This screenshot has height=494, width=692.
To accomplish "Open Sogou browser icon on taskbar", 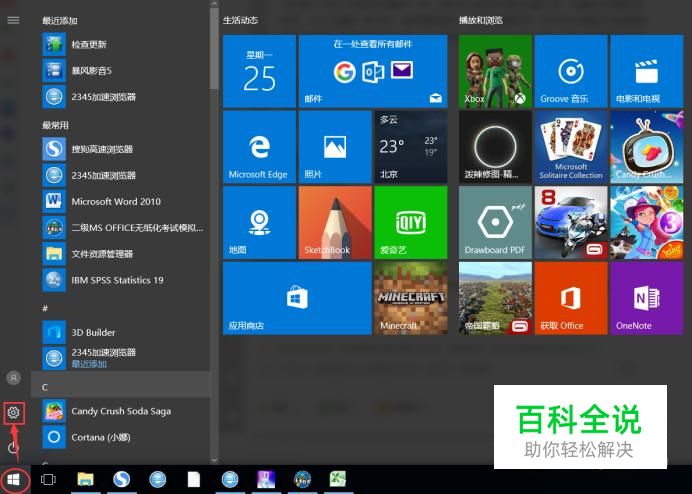I will point(121,479).
